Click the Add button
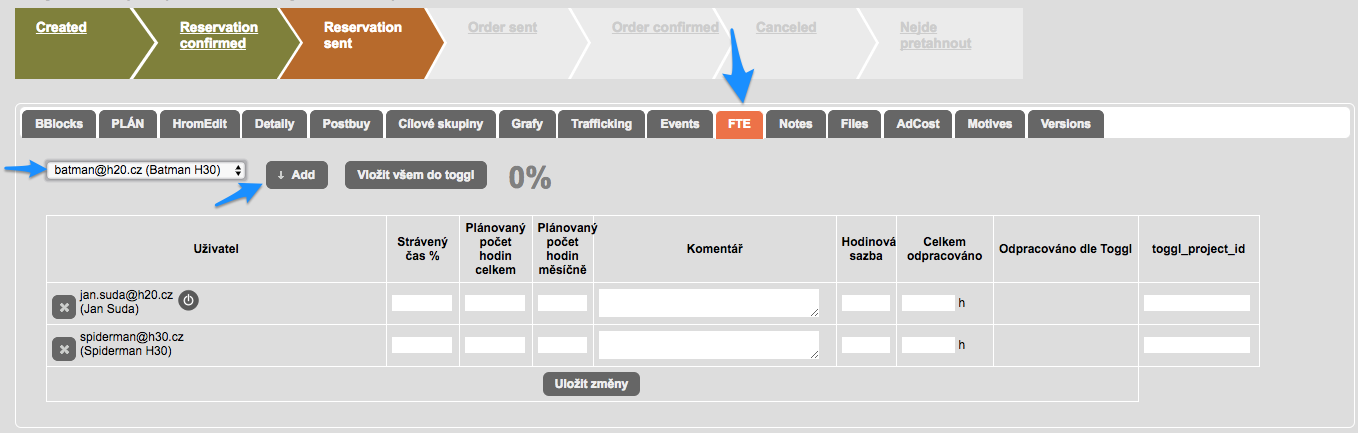1358x433 pixels. 296,175
